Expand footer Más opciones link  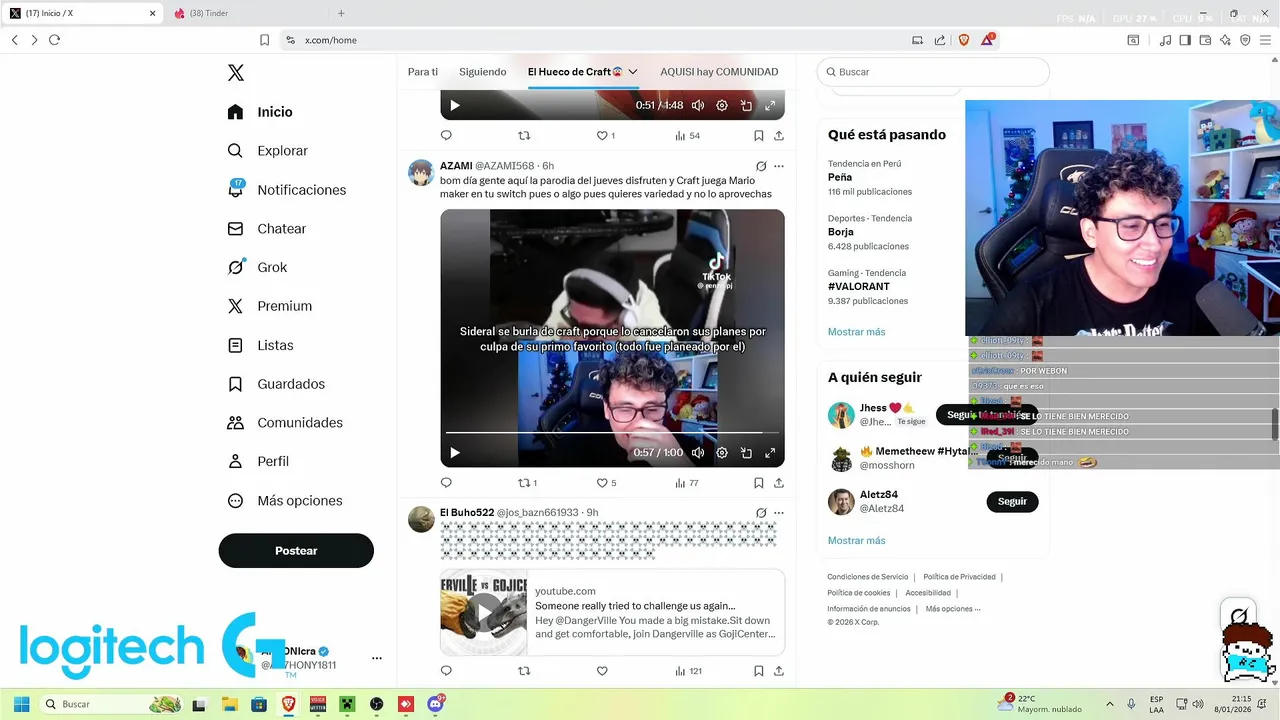953,609
